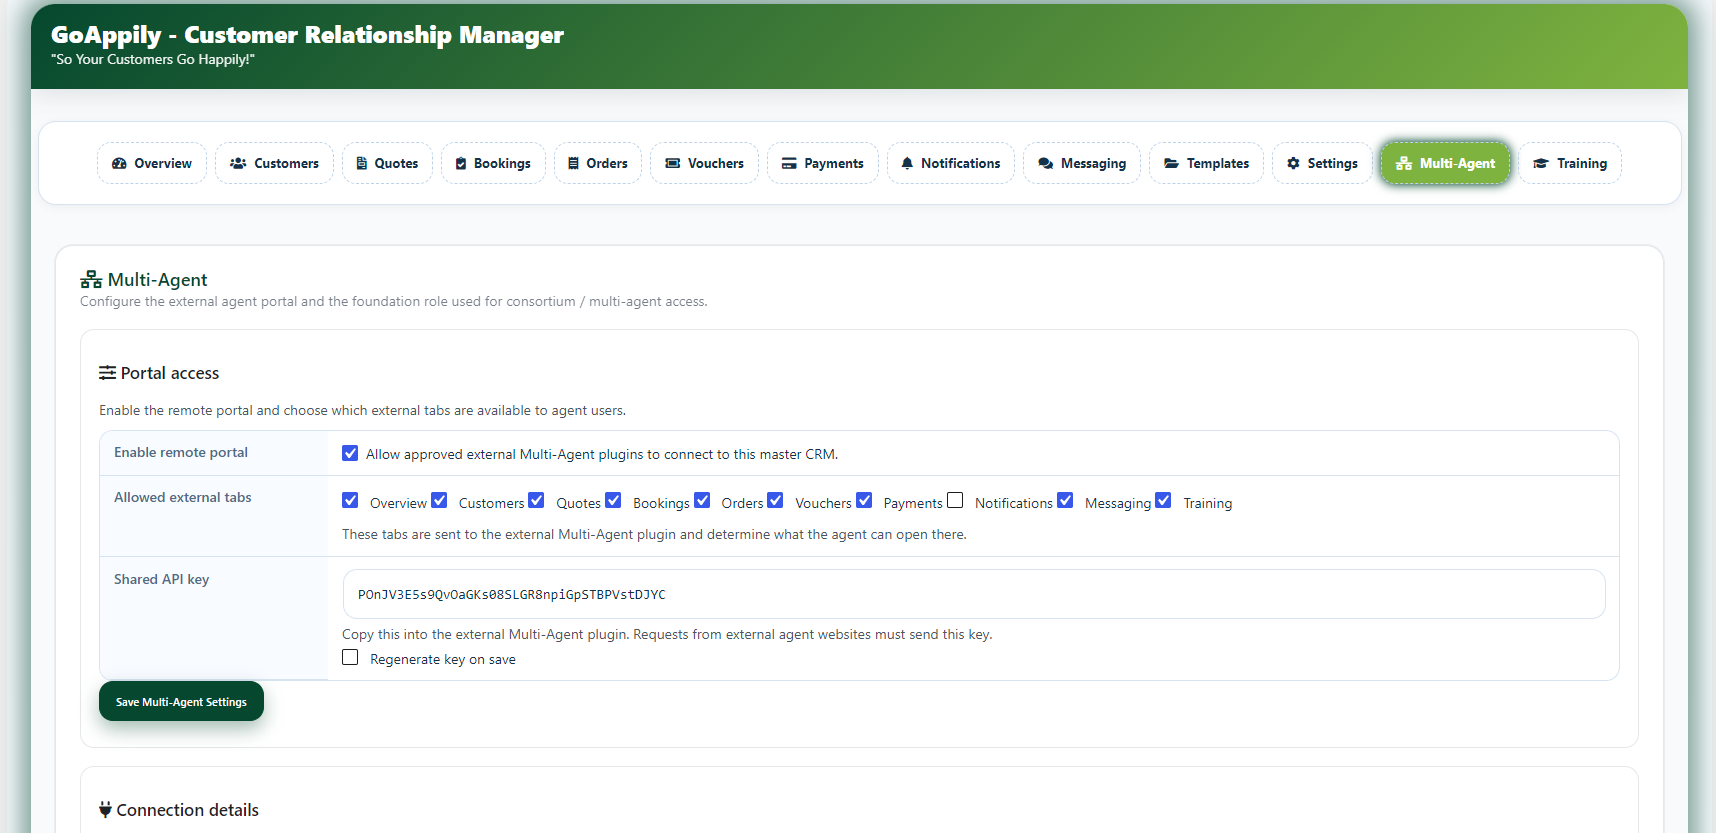Image resolution: width=1716 pixels, height=833 pixels.
Task: Click the These tabs are sent description text
Action: pyautogui.click(x=654, y=534)
